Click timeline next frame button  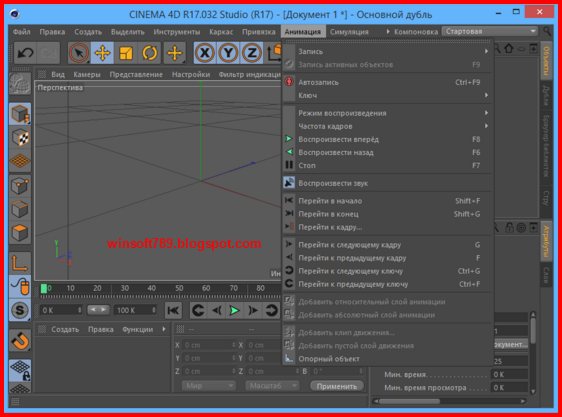pos(253,311)
